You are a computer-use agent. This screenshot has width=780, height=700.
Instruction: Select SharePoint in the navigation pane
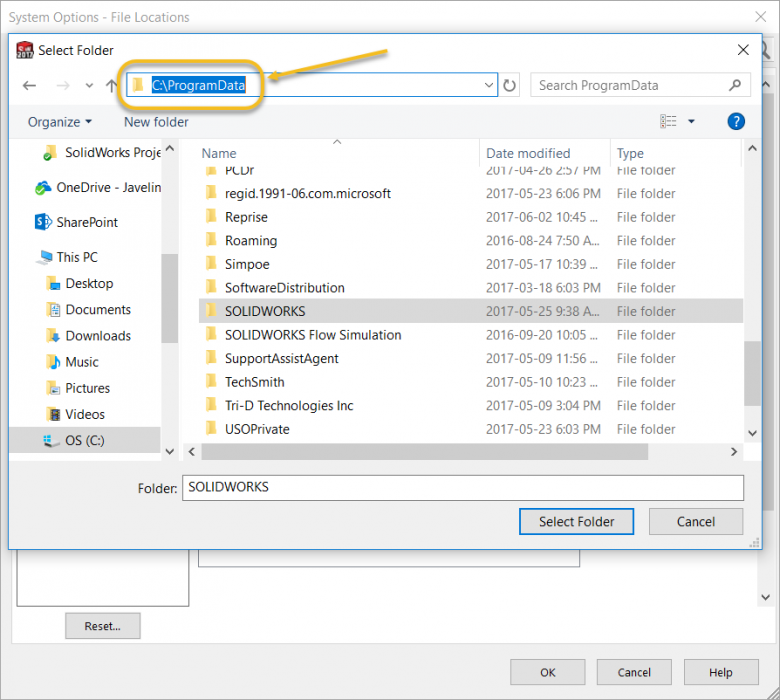pos(76,222)
